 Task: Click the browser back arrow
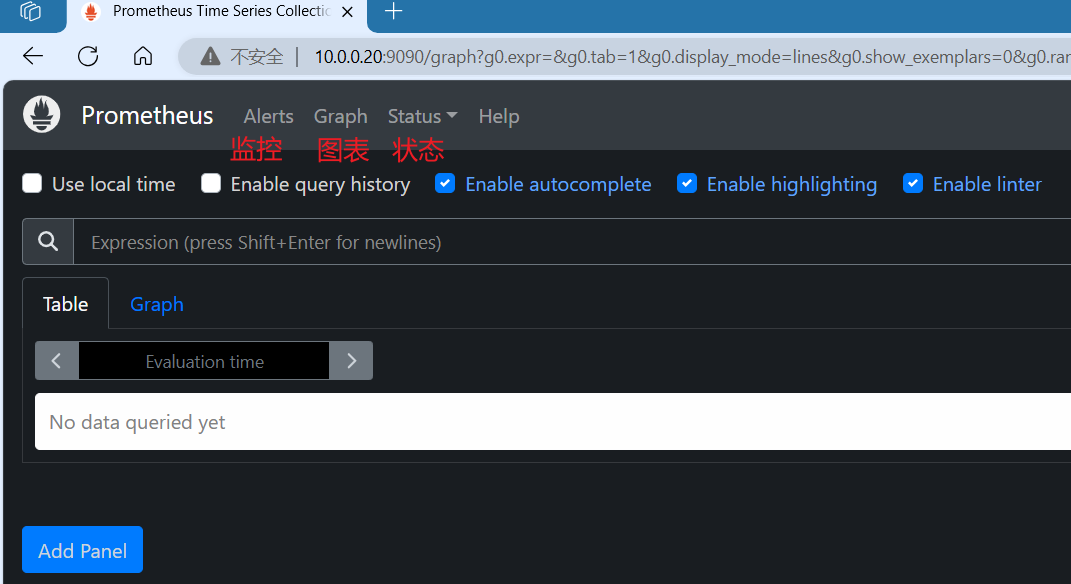[x=33, y=56]
